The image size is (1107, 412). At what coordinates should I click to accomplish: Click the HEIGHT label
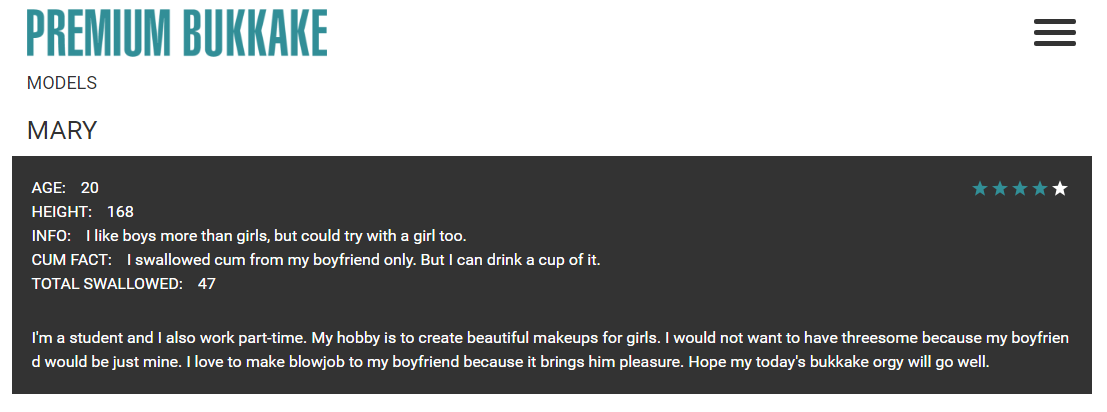[x=62, y=212]
